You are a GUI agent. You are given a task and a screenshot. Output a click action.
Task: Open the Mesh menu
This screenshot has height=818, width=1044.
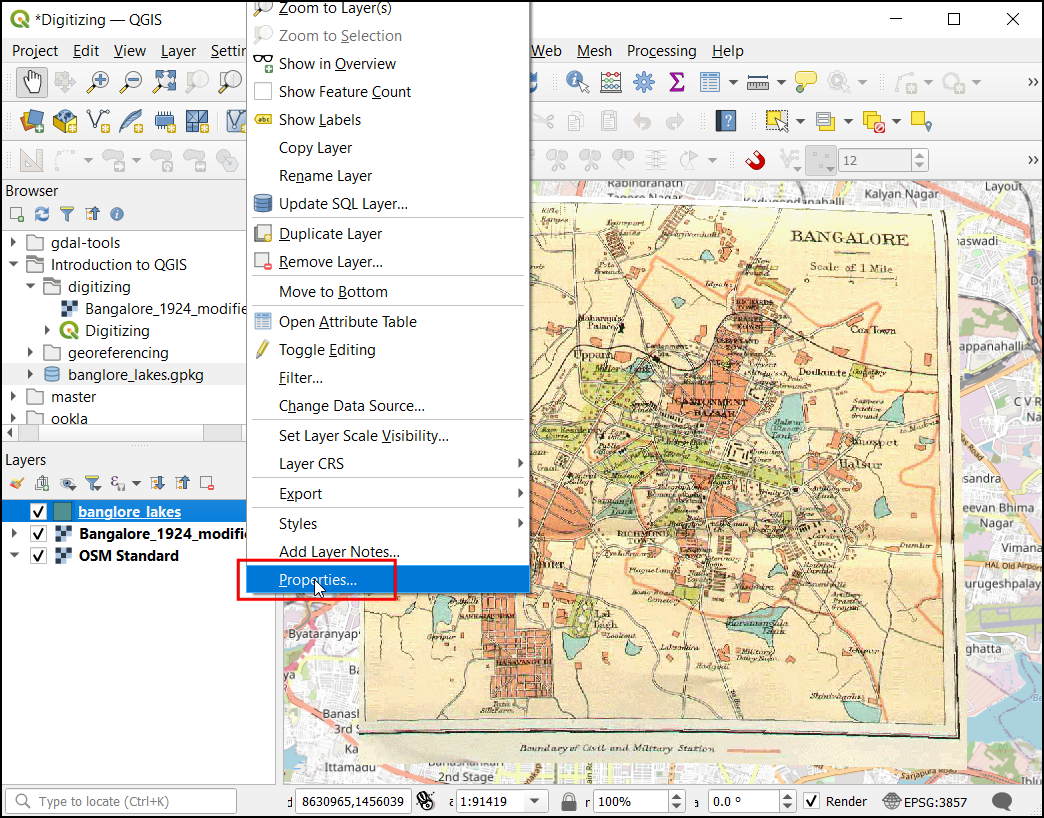tap(594, 51)
